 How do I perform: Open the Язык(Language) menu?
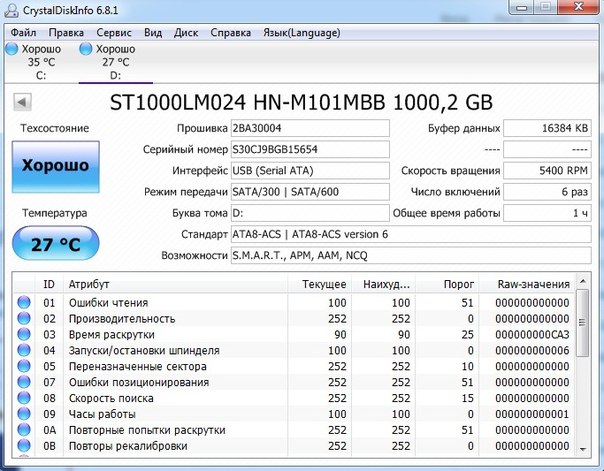click(301, 31)
